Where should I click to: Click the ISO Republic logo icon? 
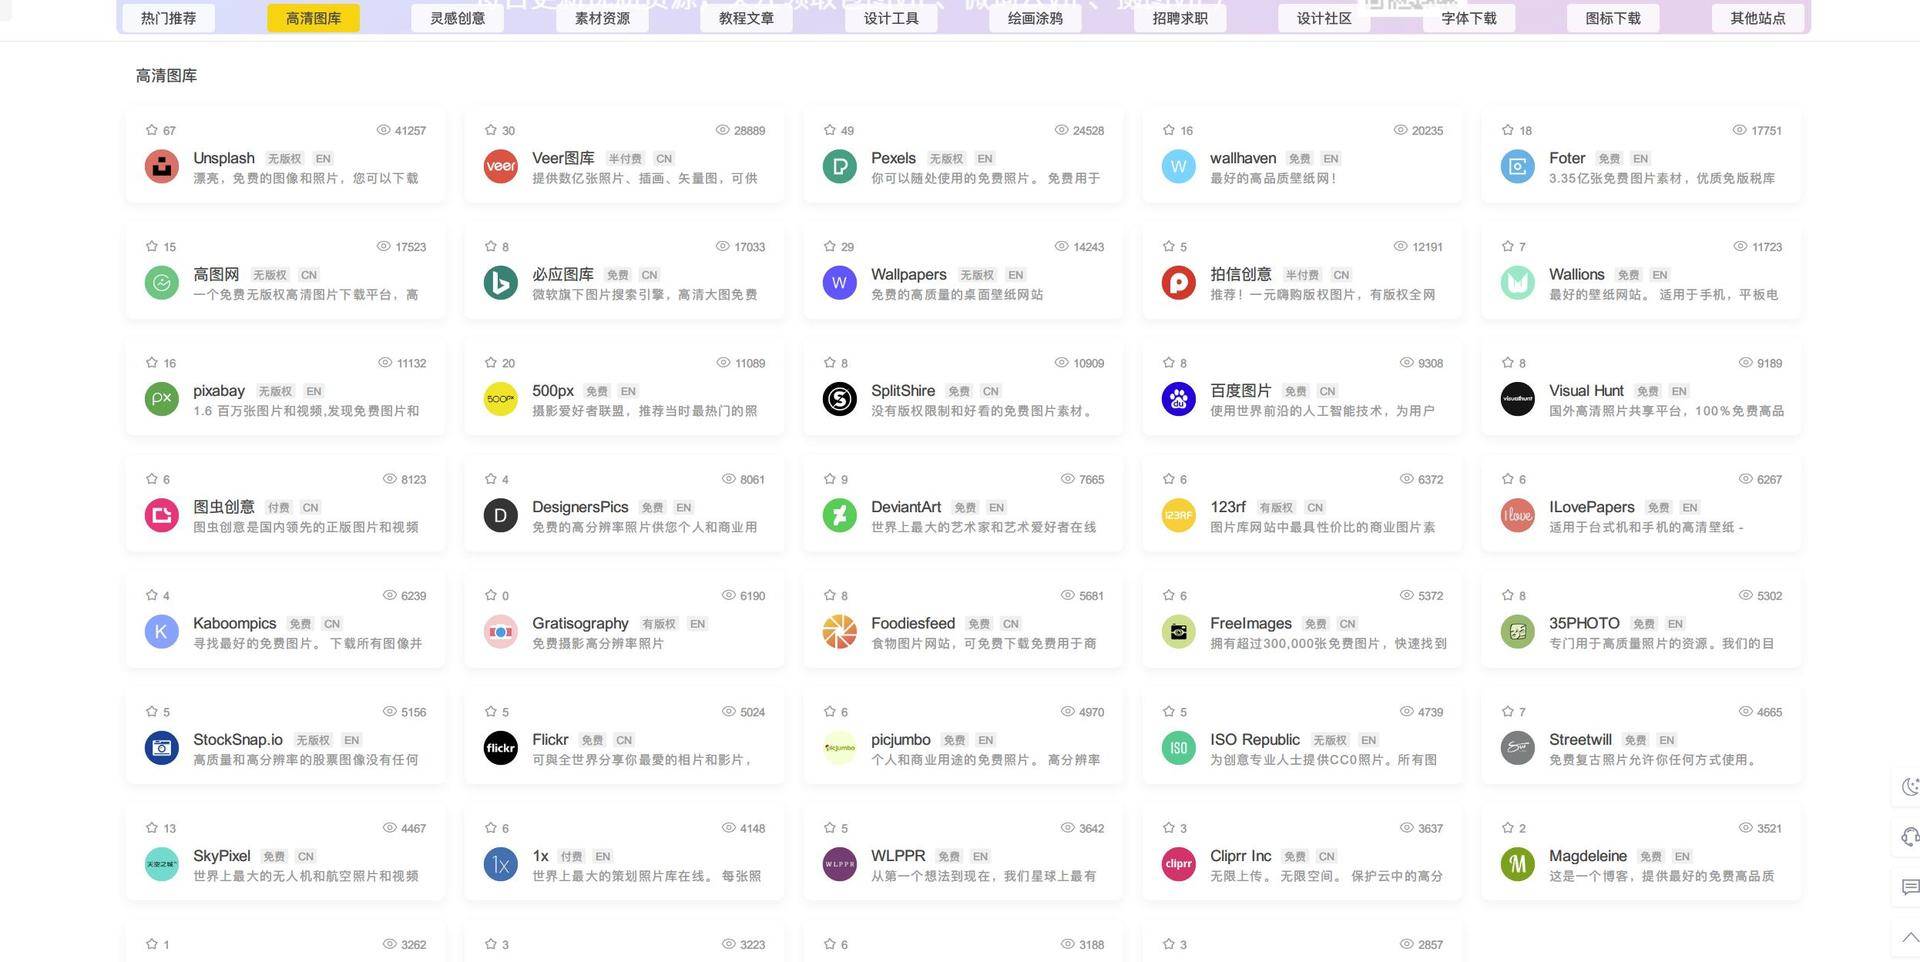(1178, 747)
